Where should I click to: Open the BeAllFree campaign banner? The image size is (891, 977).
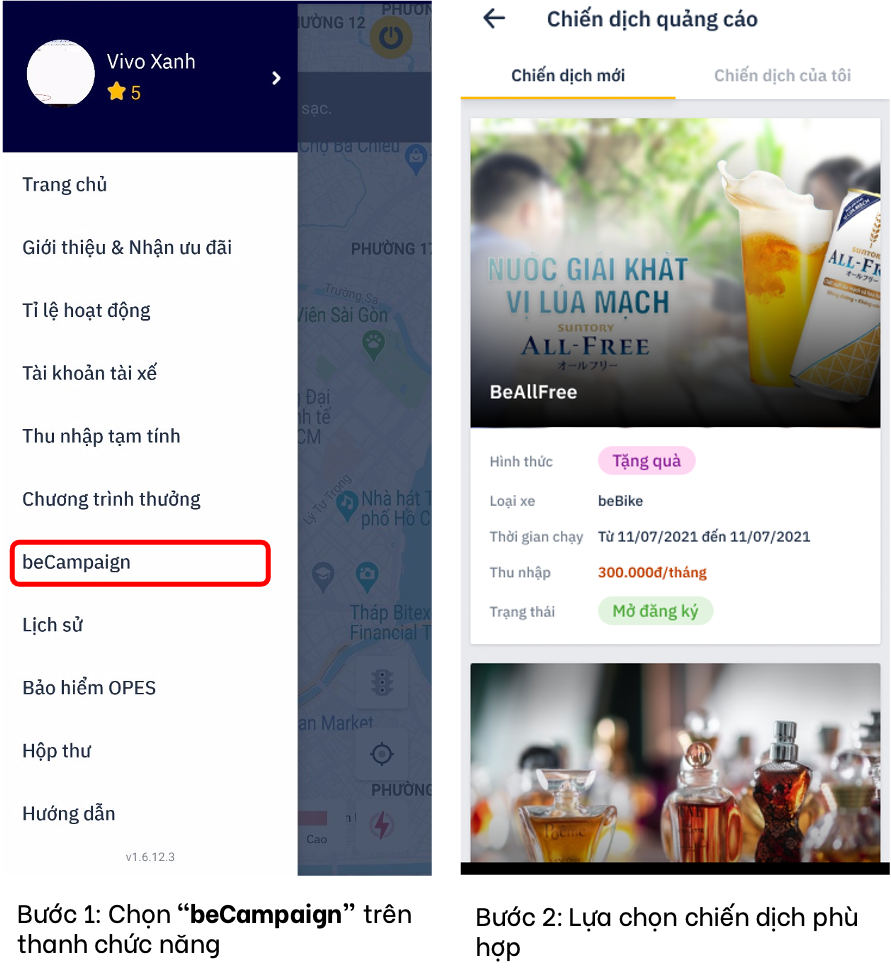(x=675, y=272)
